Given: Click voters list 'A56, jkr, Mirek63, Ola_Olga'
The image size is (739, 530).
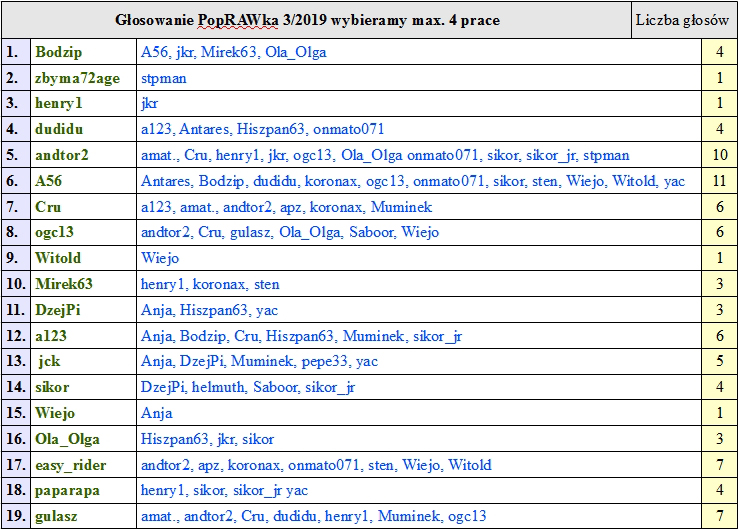Looking at the screenshot, I should tap(233, 52).
